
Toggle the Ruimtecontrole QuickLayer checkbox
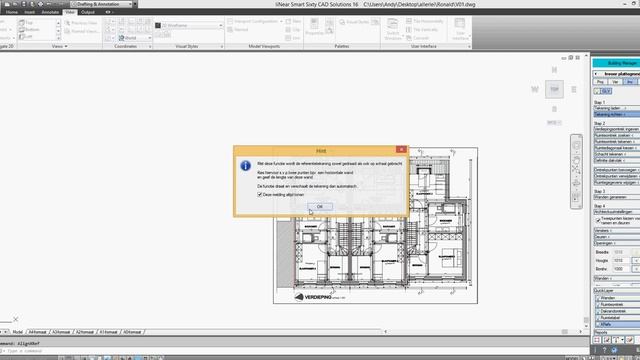(598, 305)
